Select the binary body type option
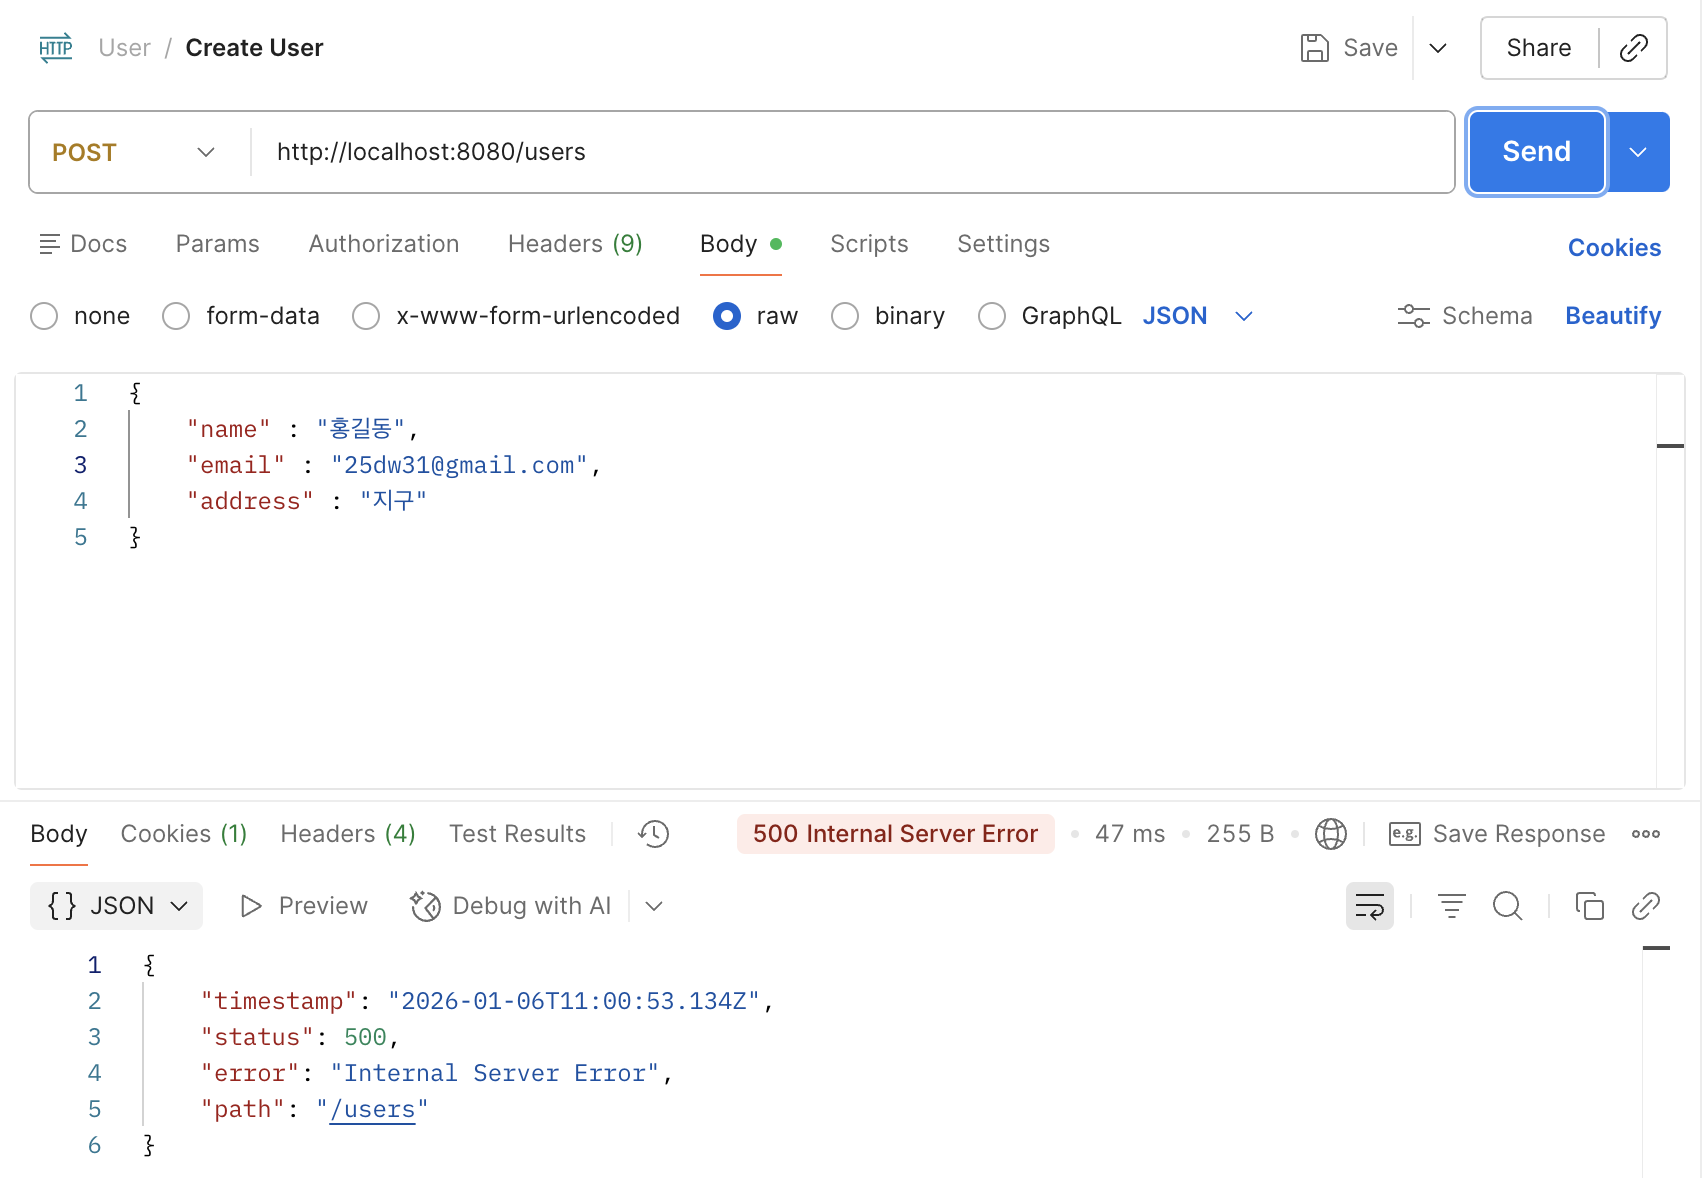1706x1178 pixels. (845, 316)
